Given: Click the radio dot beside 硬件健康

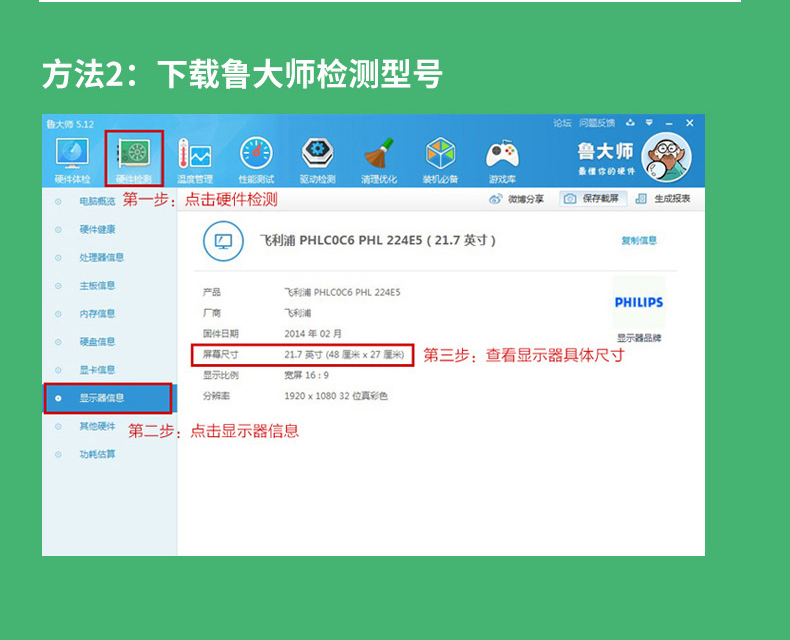Looking at the screenshot, I should pos(58,230).
